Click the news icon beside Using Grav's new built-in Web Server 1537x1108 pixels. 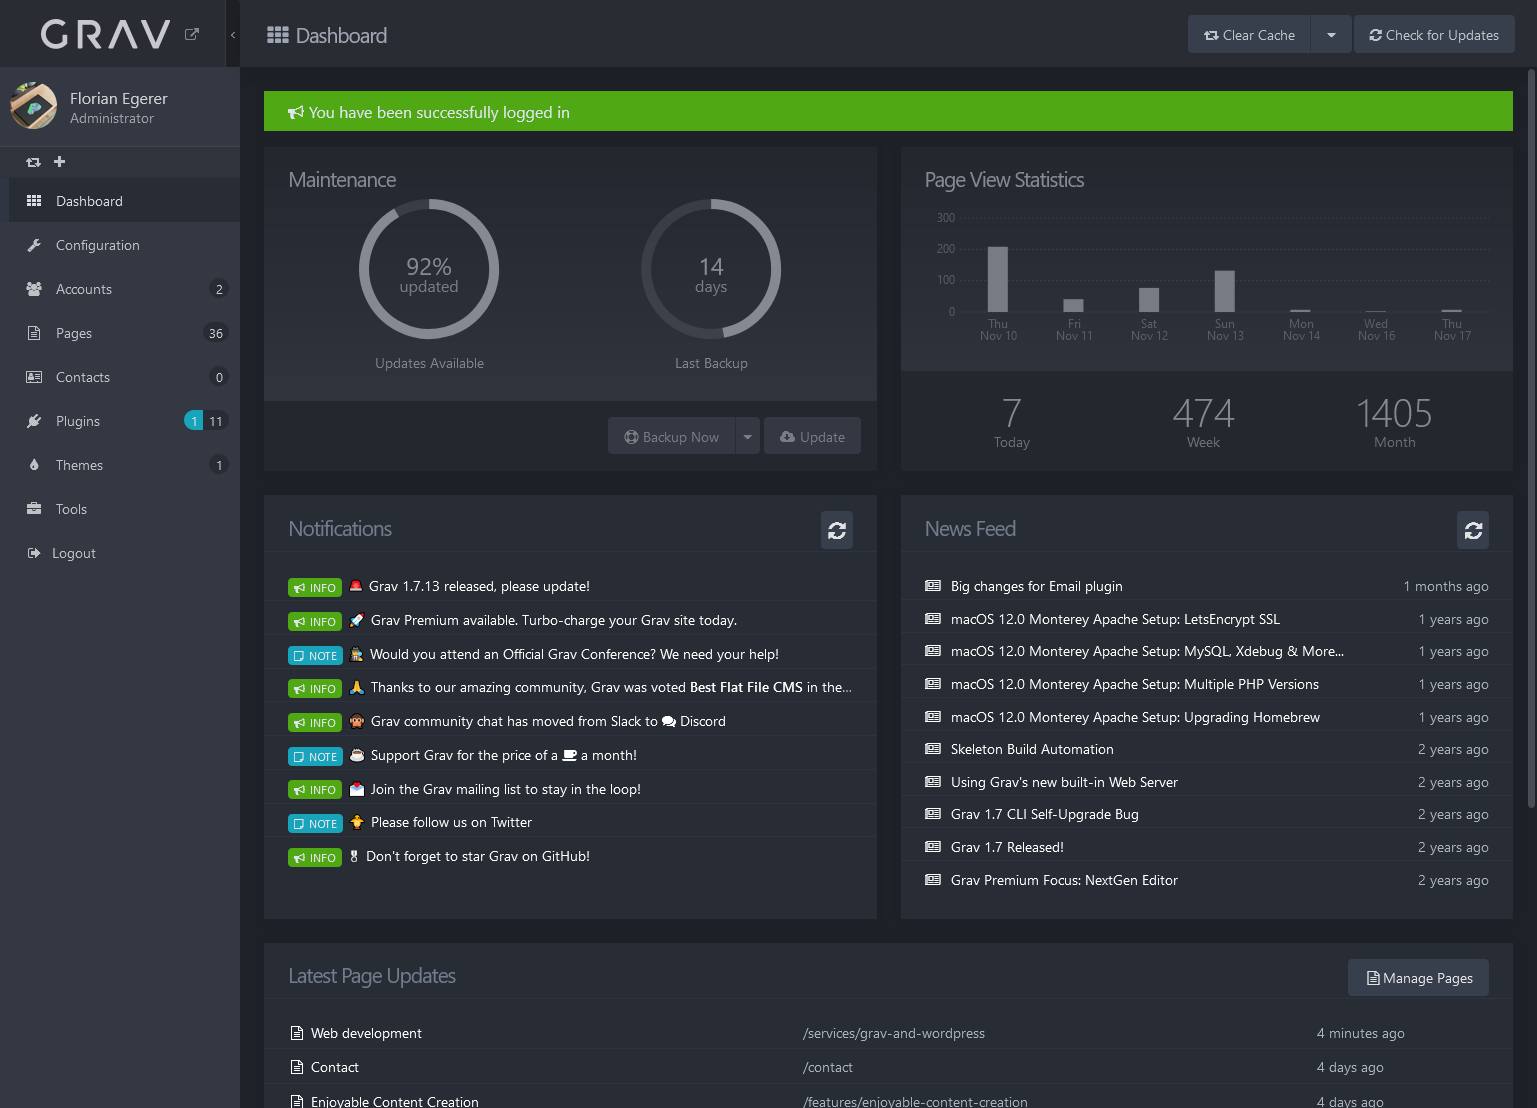click(933, 782)
